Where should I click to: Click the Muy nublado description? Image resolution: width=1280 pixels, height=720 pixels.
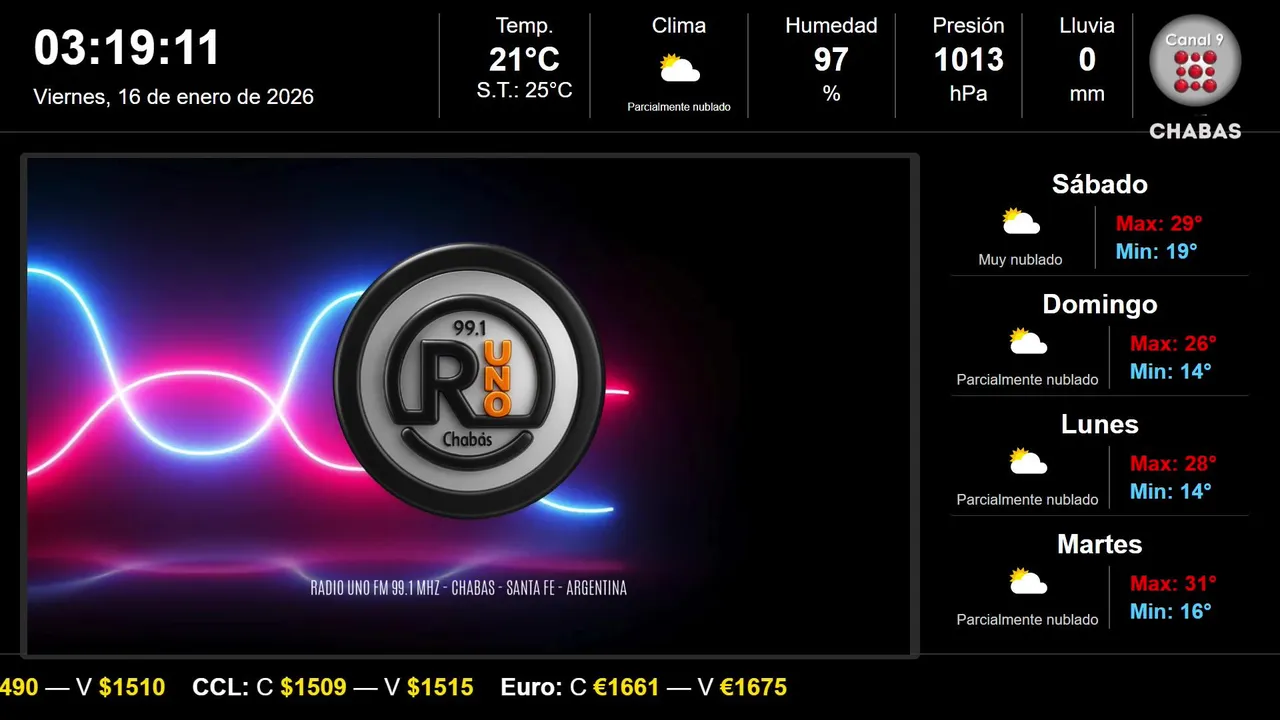tap(1020, 260)
